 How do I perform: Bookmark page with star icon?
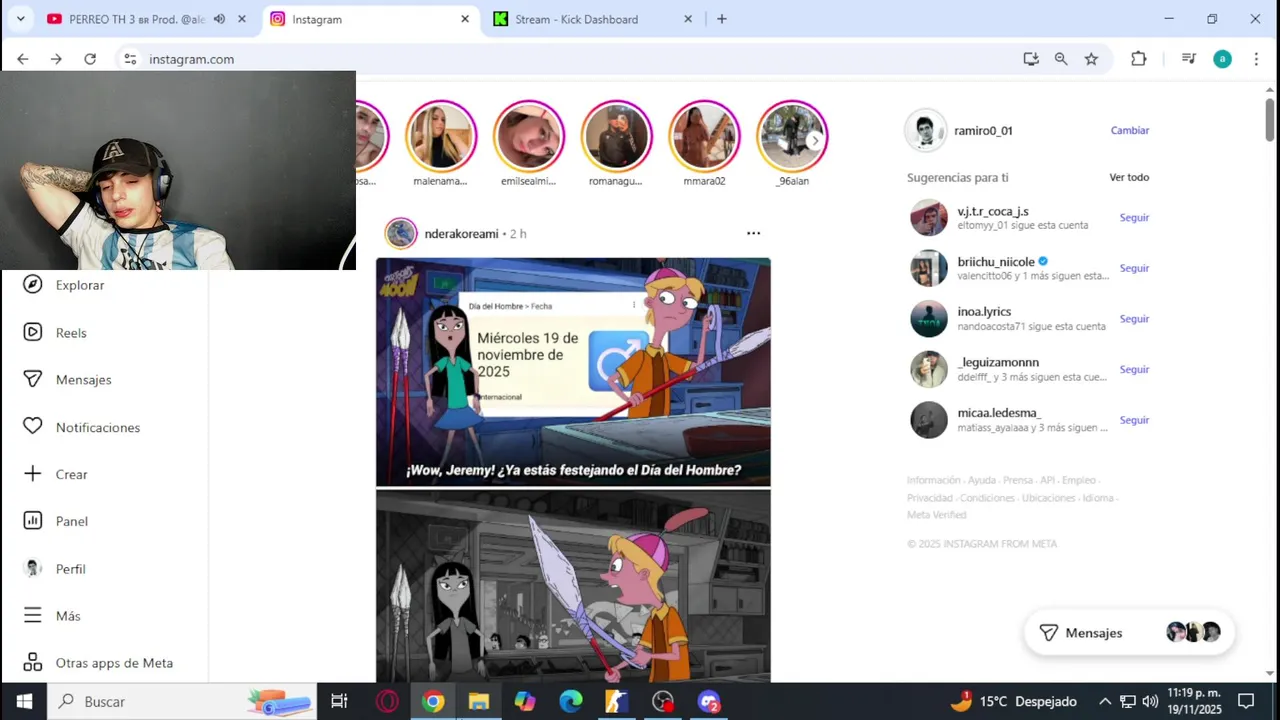click(x=1091, y=59)
